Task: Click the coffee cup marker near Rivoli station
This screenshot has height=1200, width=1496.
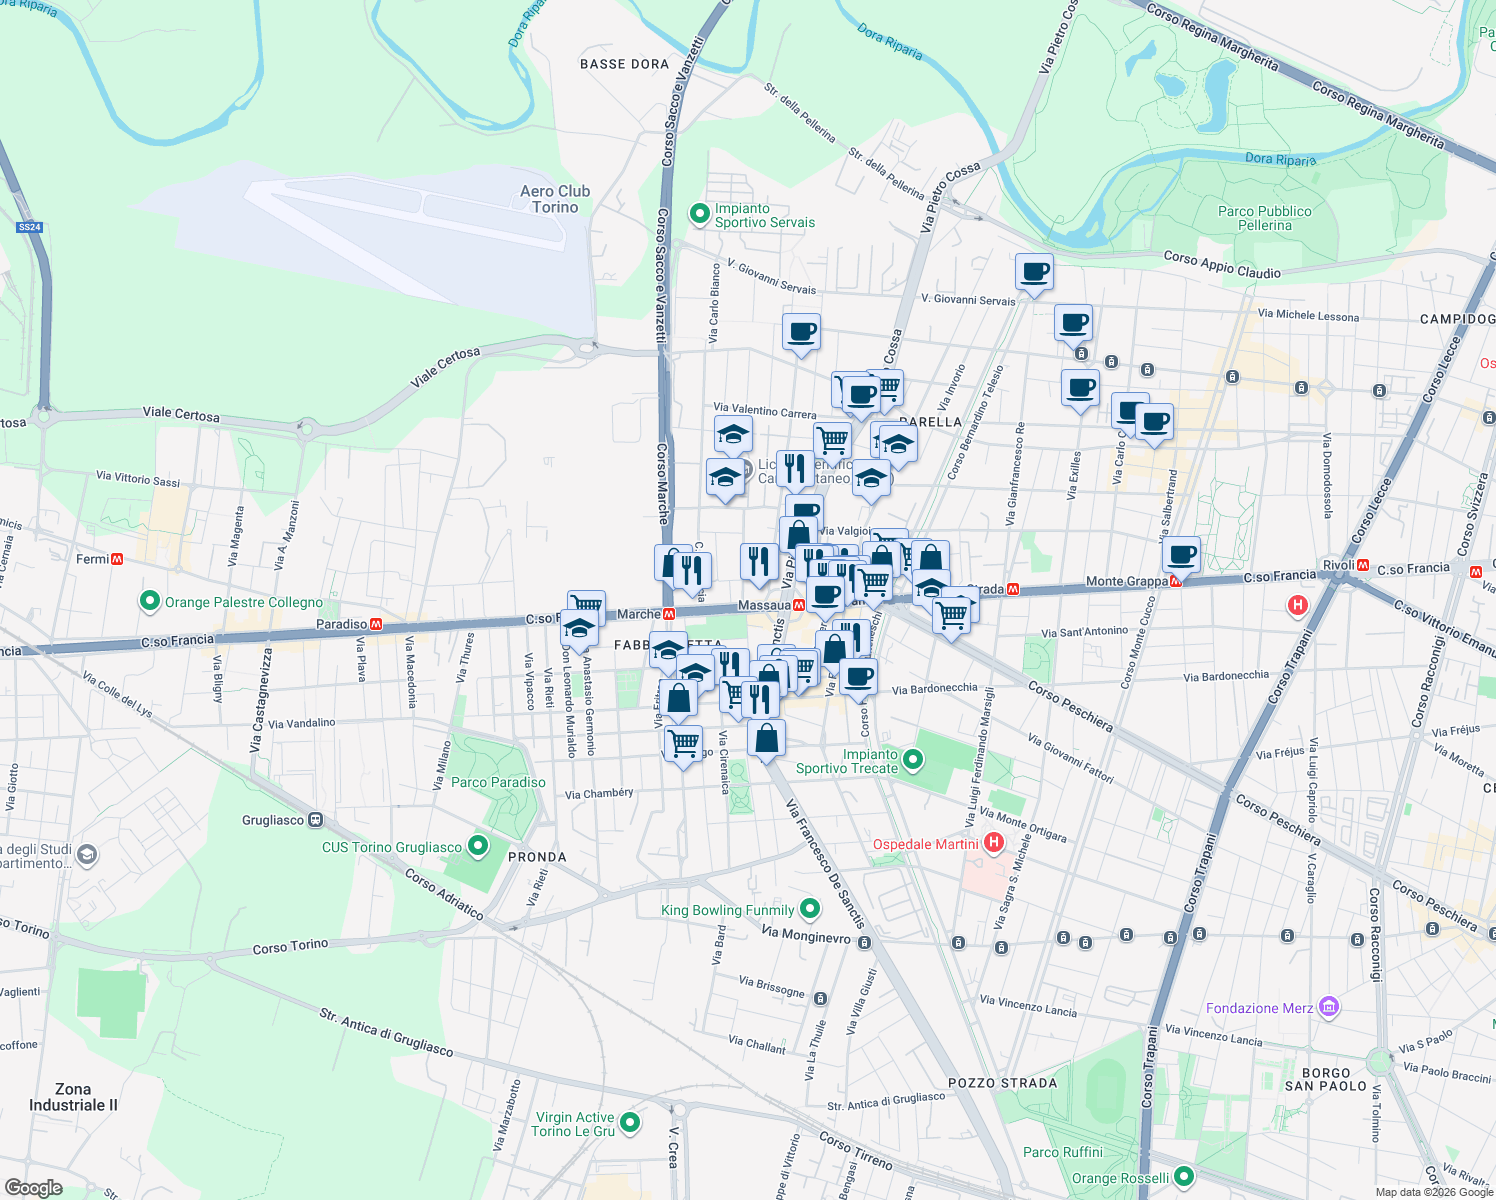Action: 1181,556
